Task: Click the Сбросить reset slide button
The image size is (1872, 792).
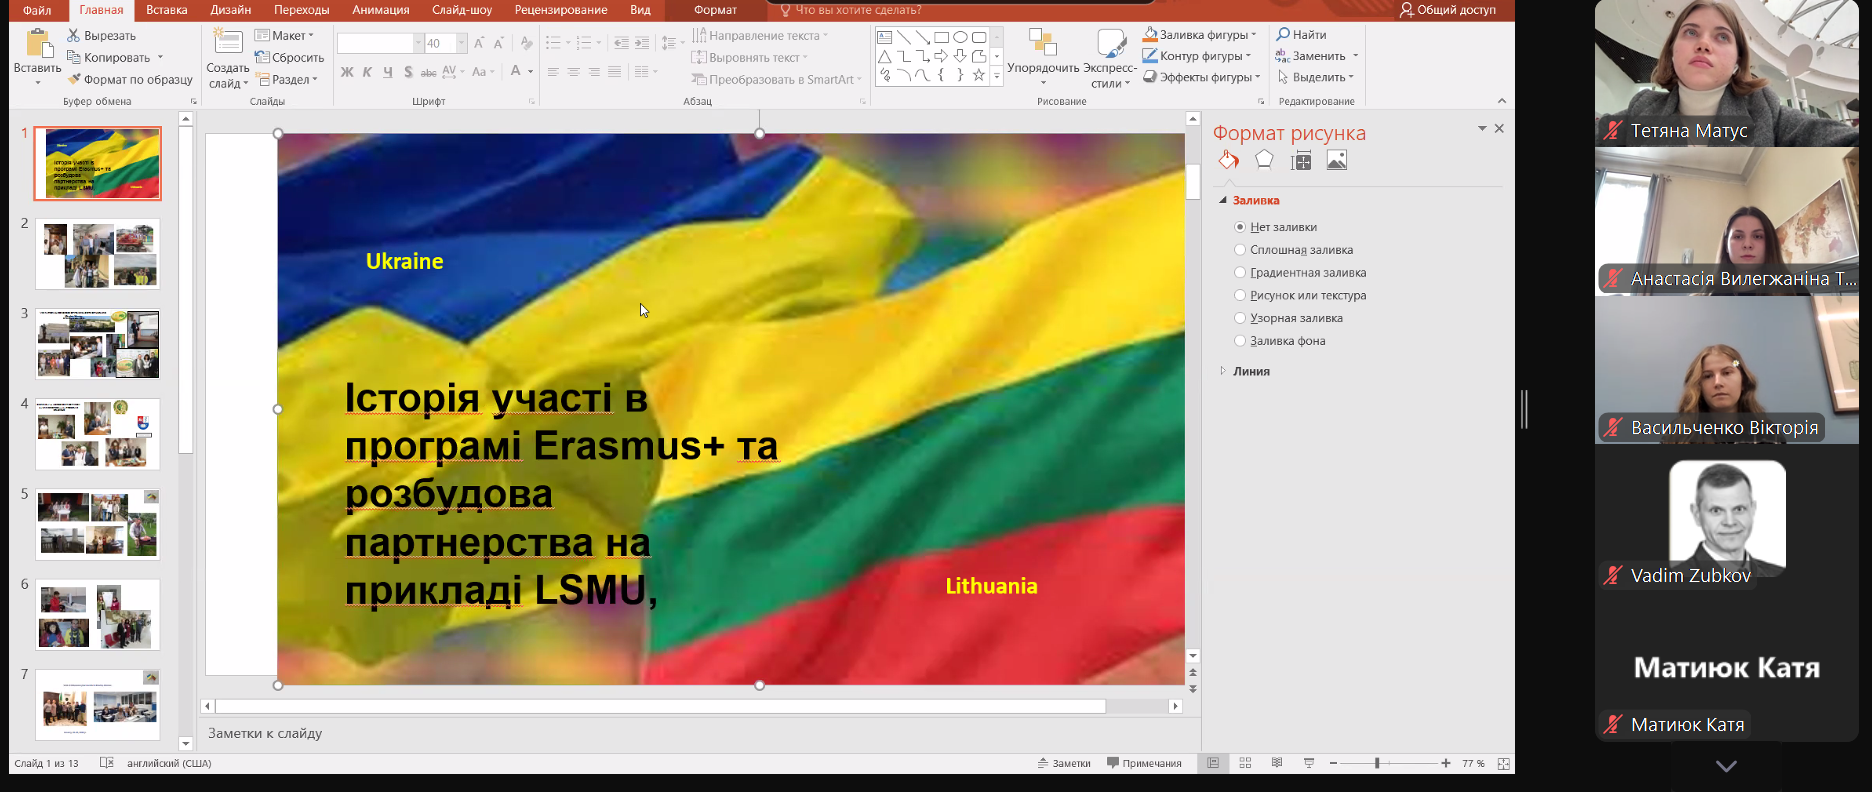Action: (289, 57)
